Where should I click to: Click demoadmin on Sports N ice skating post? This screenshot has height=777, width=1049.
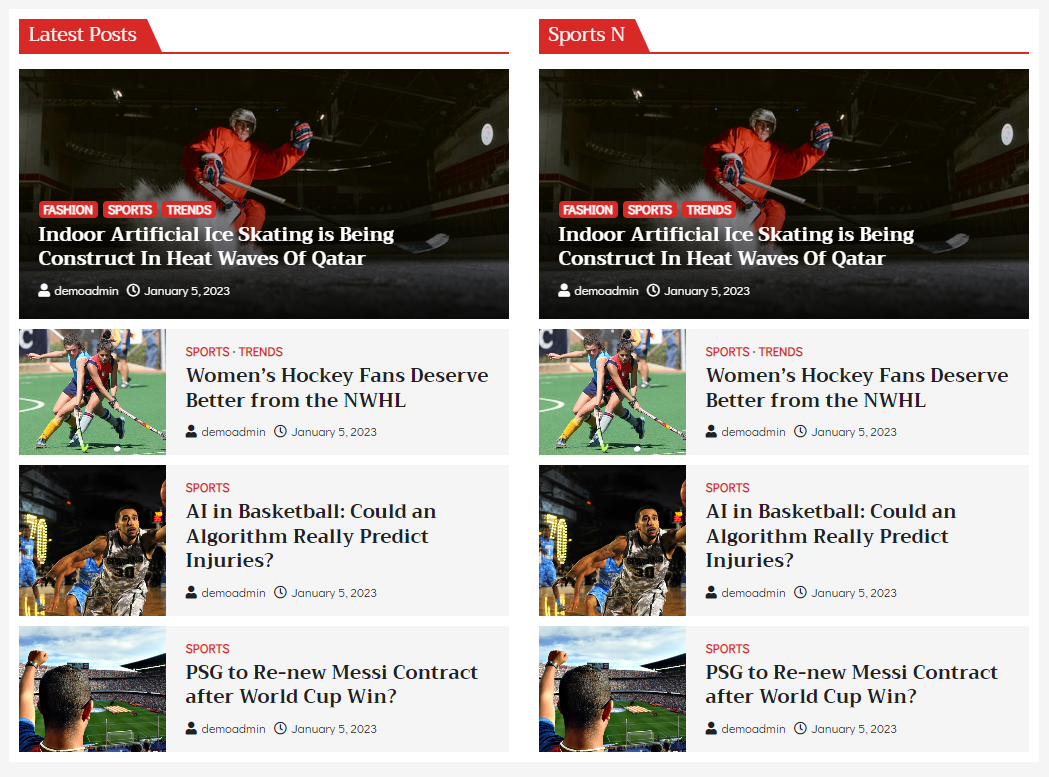[606, 290]
